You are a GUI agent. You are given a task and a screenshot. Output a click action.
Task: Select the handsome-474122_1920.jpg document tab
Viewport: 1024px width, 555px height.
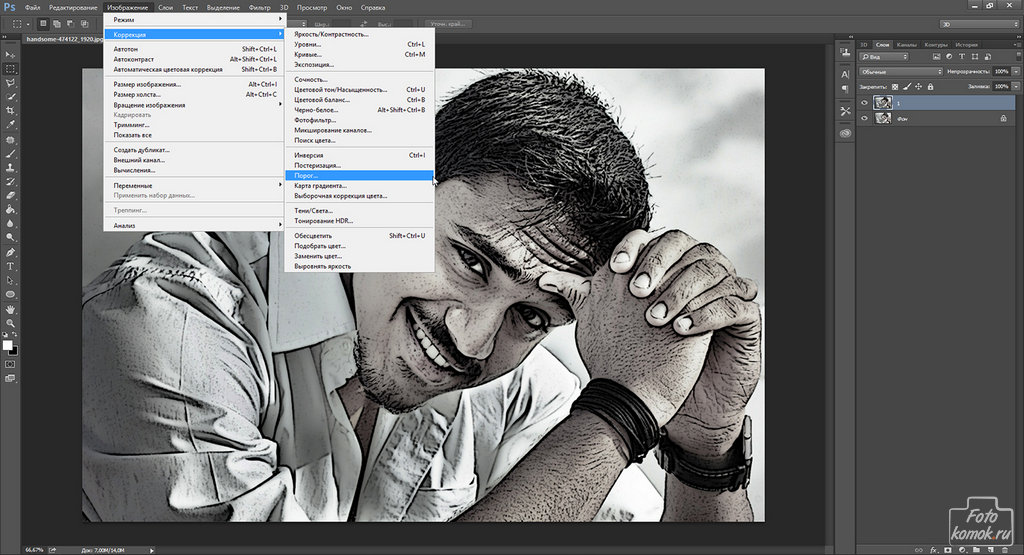click(64, 39)
